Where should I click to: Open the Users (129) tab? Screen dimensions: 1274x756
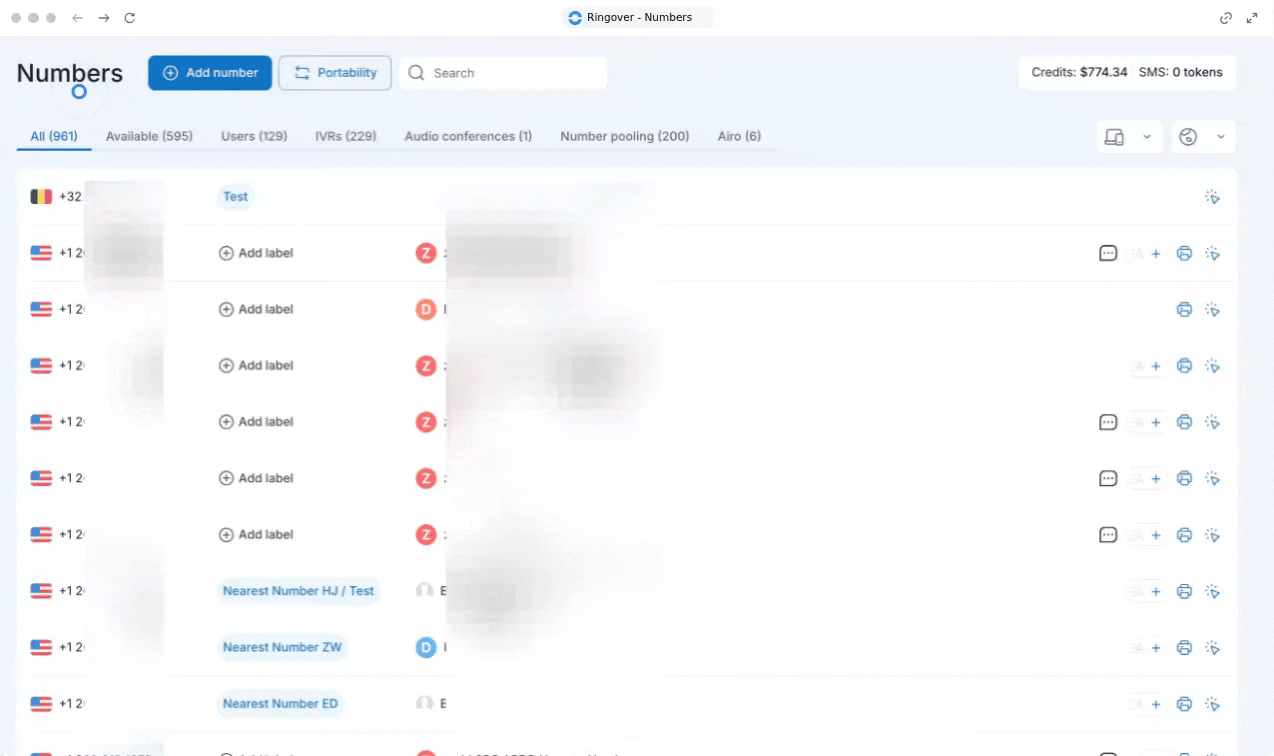tap(254, 136)
